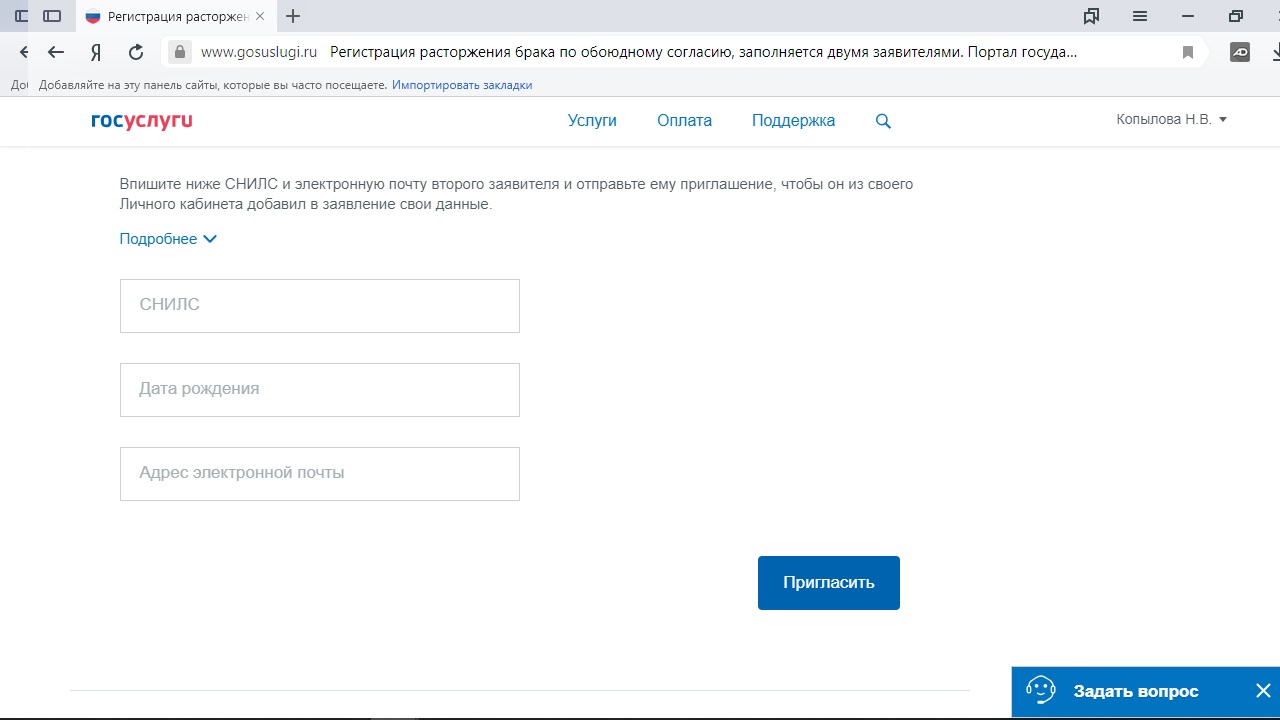Restore down the browser window
The height and width of the screenshot is (720, 1280).
coord(1236,16)
